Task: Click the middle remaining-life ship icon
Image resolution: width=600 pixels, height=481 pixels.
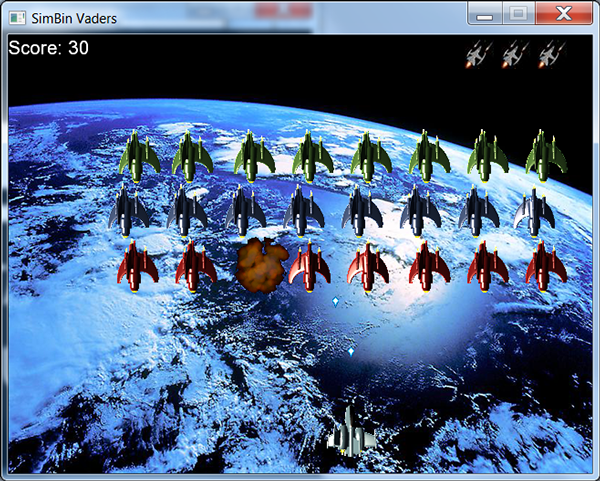Action: click(515, 55)
